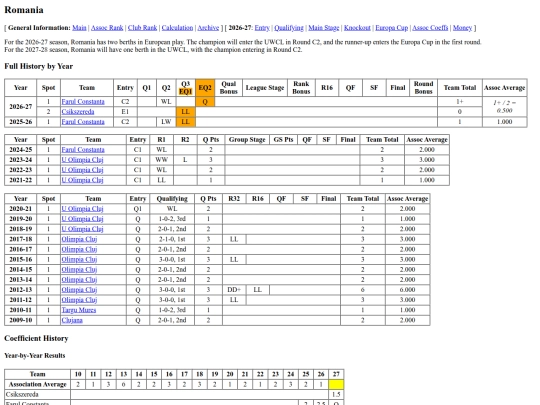This screenshot has height=405, width=540.
Task: Open the Knockout link
Action: pos(357,28)
